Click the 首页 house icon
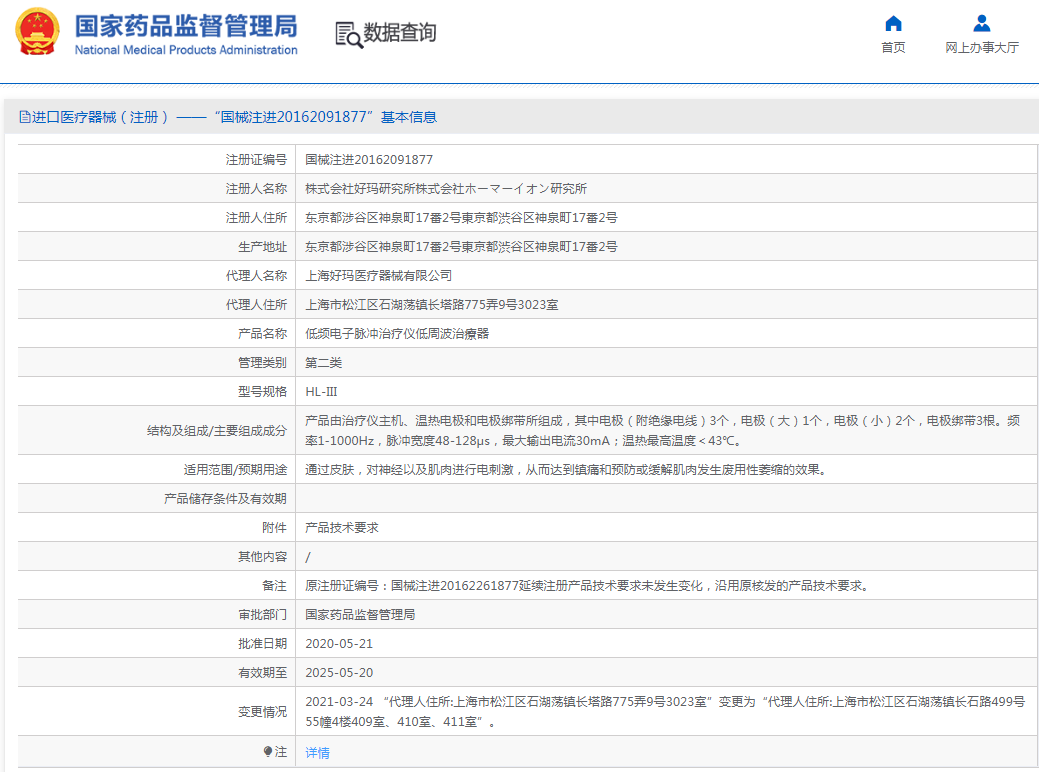The image size is (1039, 772). point(893,23)
